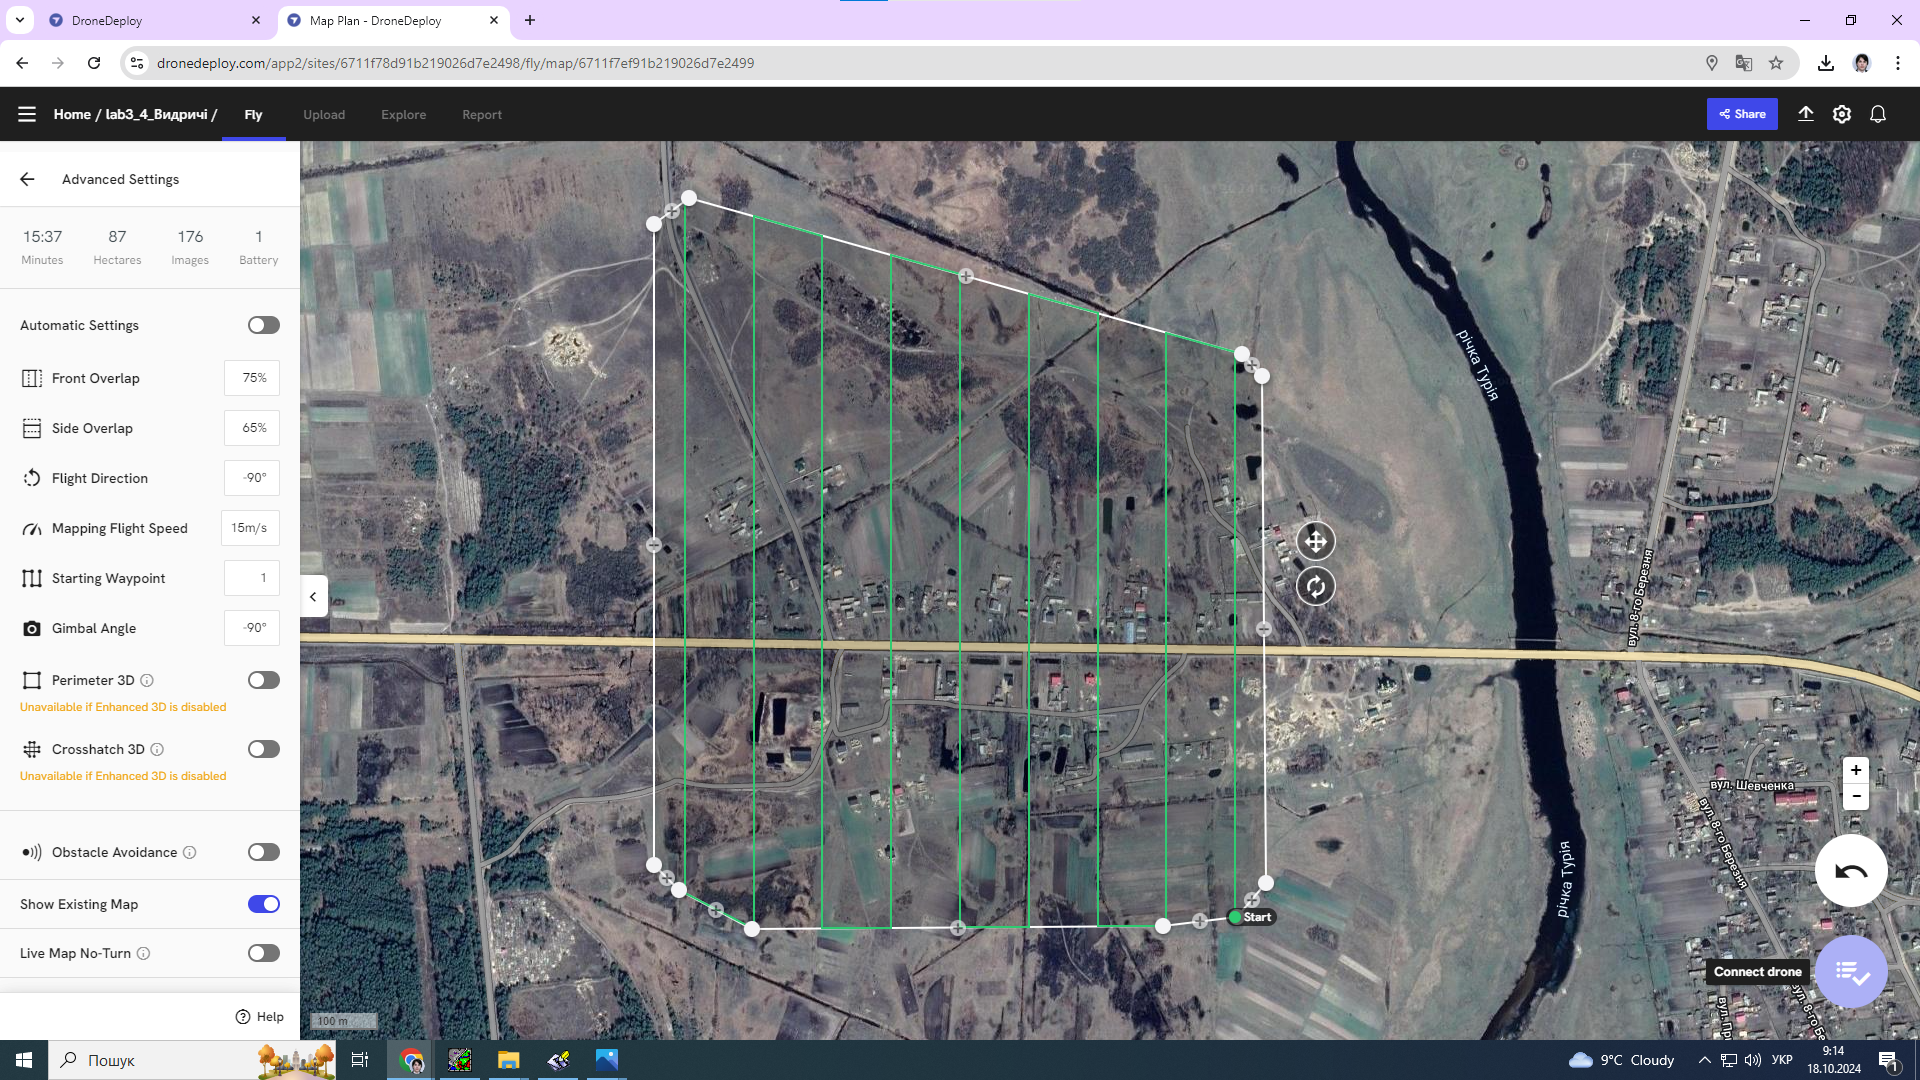Click the Connect drone checklist button

1851,971
